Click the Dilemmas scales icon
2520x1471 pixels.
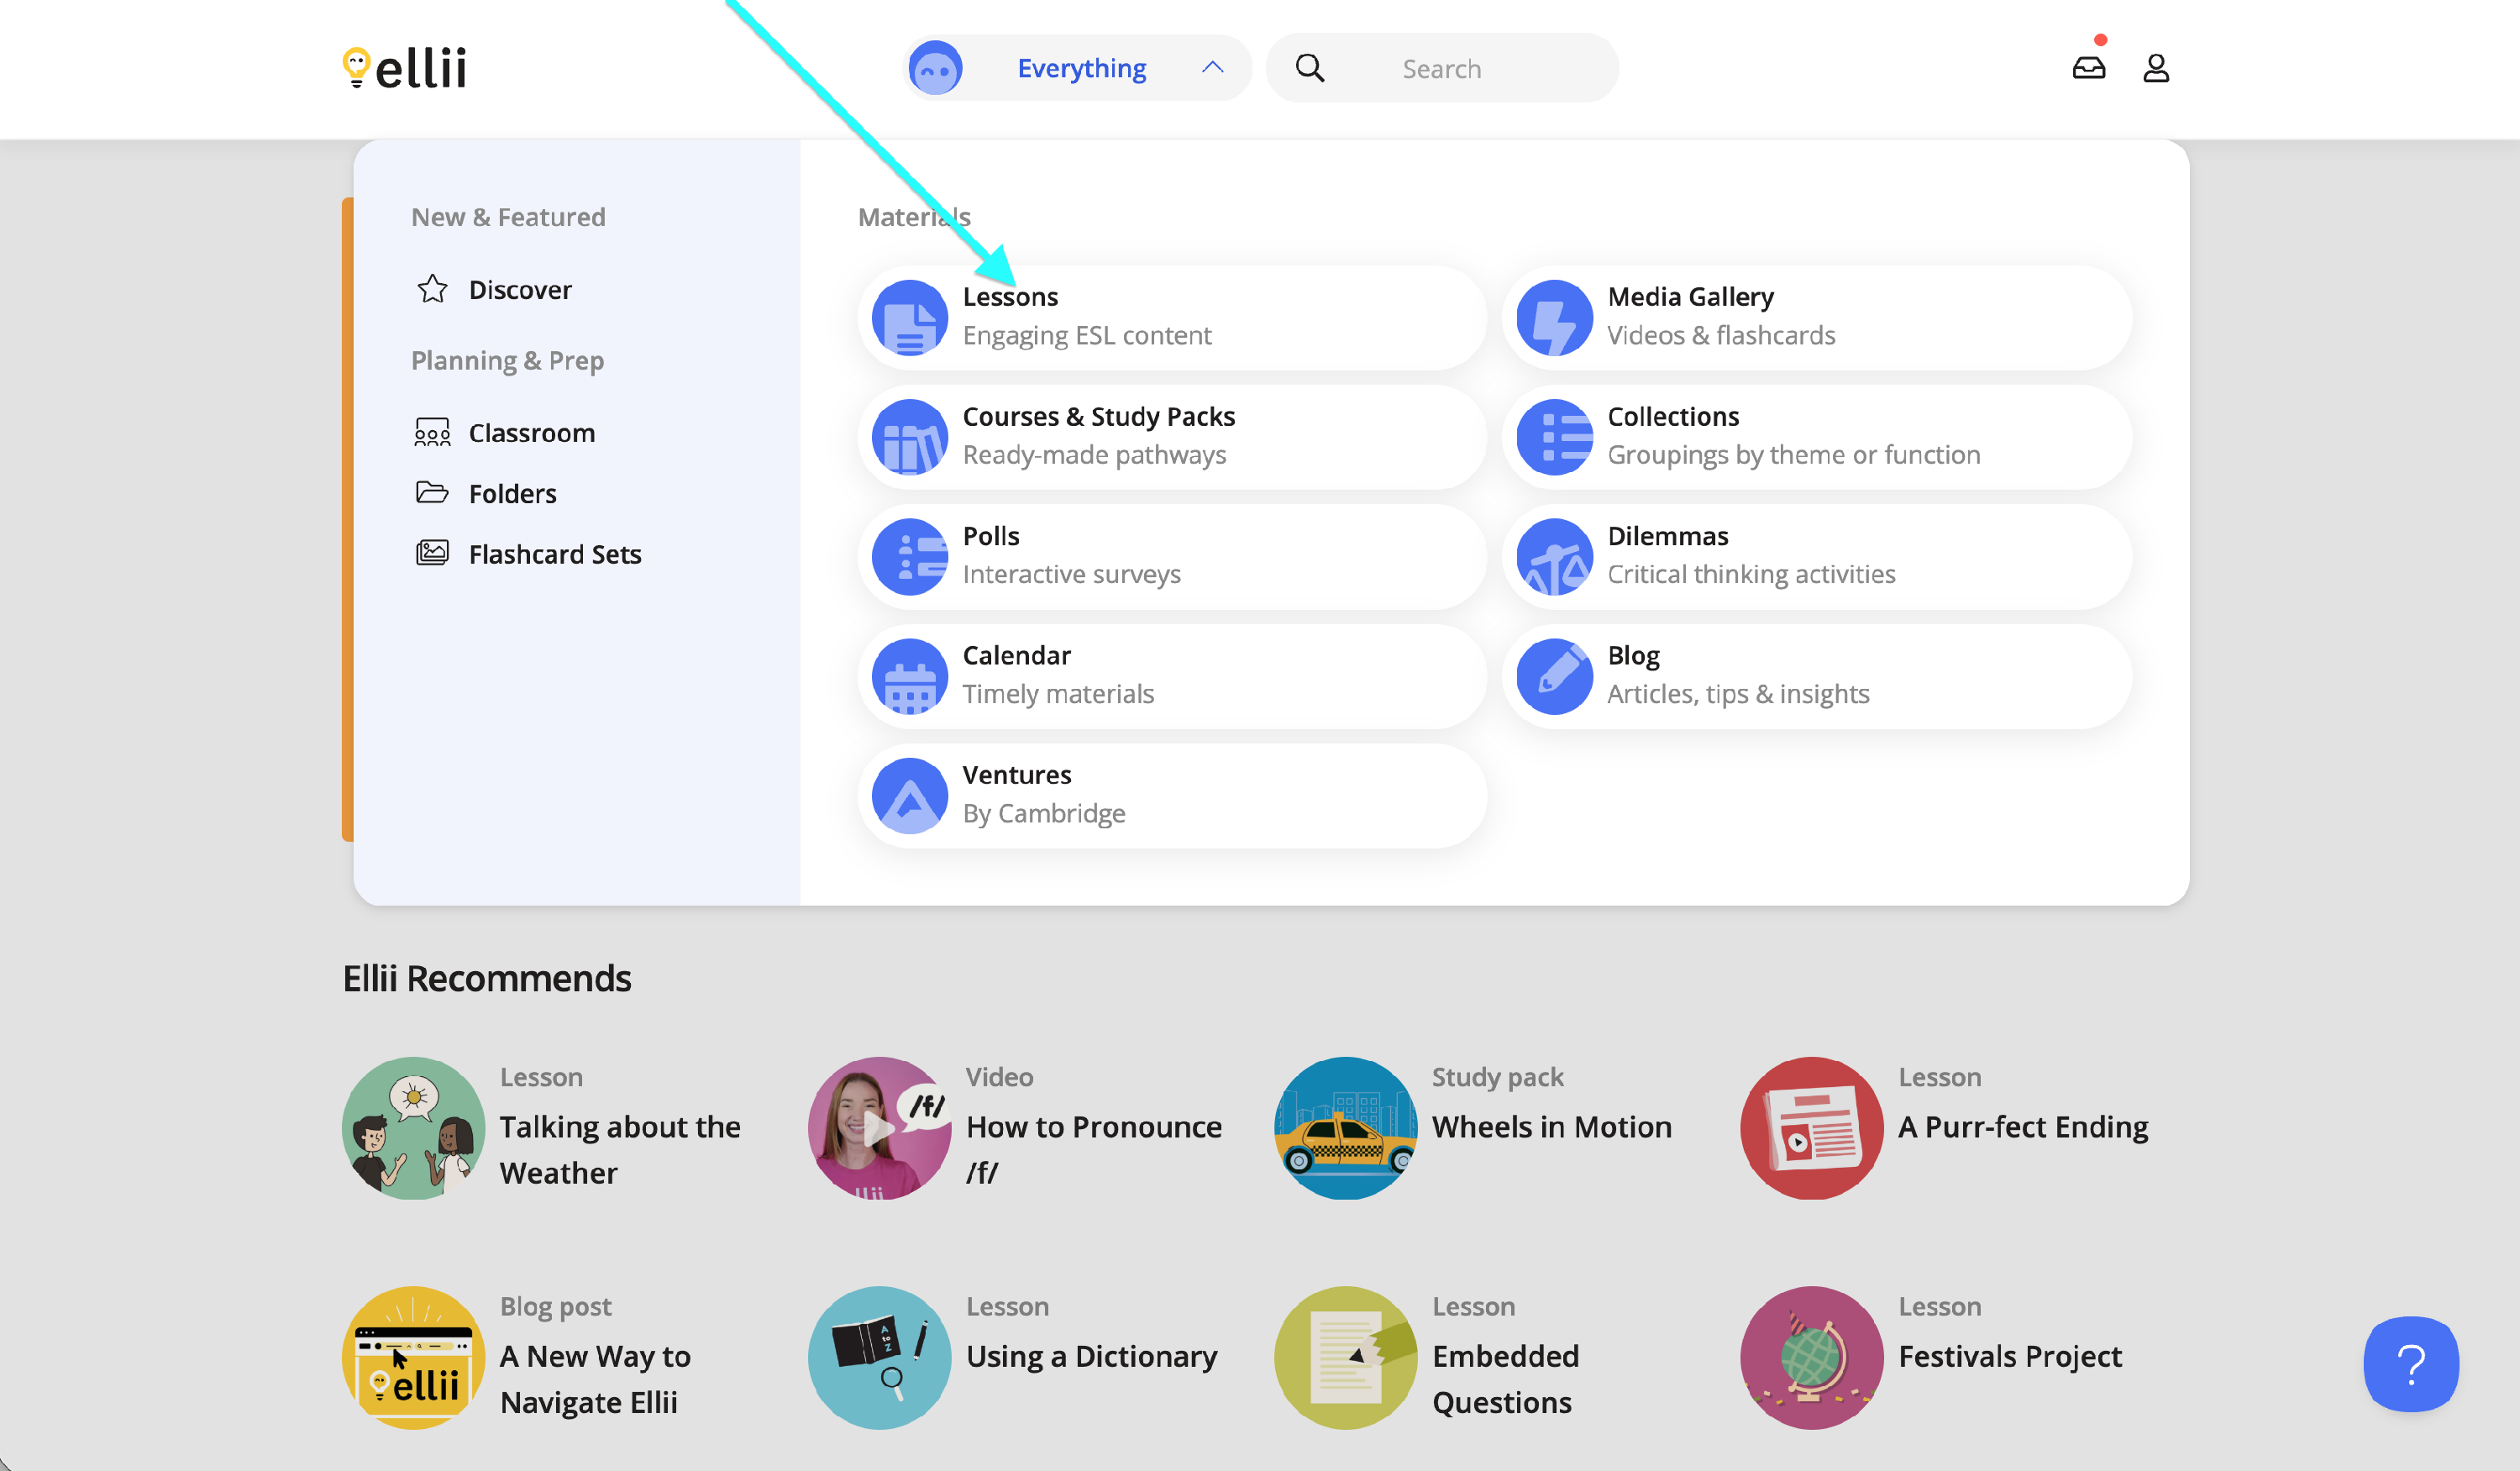tap(1554, 557)
